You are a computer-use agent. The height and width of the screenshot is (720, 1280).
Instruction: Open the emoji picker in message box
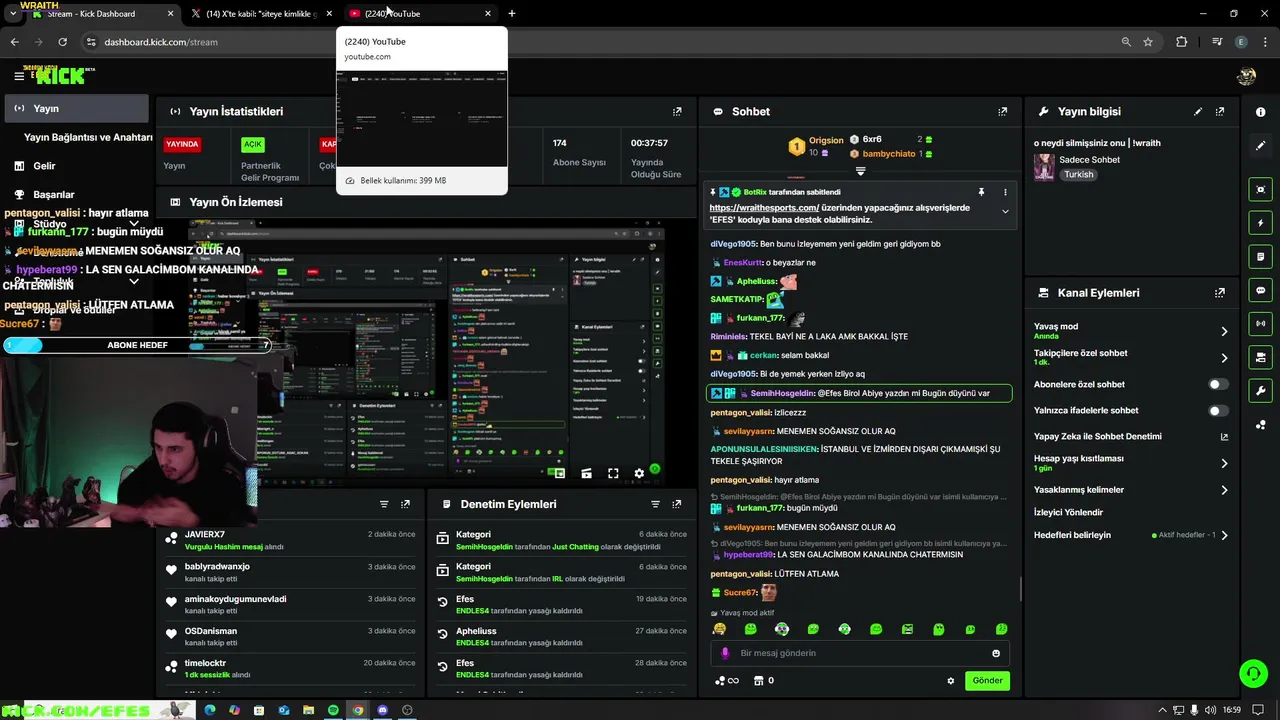coord(996,653)
